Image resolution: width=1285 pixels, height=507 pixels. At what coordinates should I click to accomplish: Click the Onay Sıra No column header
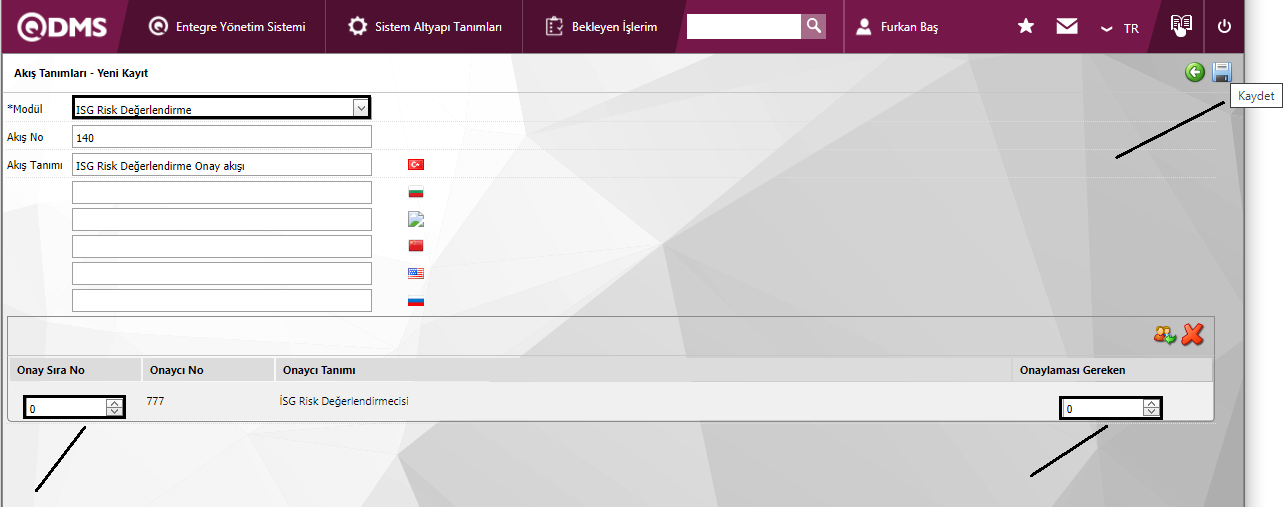75,370
